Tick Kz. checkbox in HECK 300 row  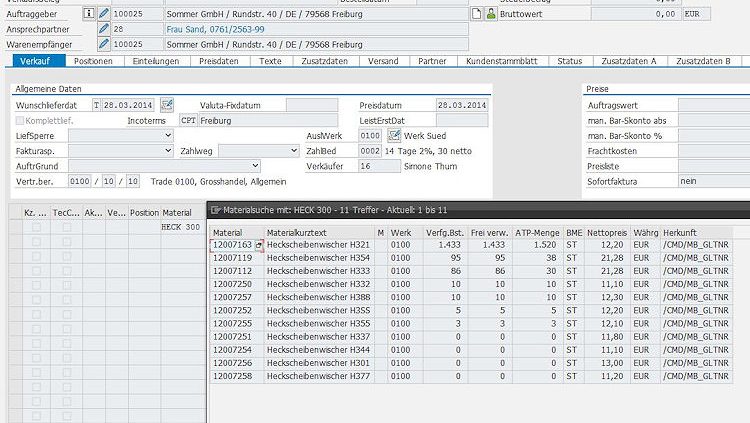pos(36,227)
